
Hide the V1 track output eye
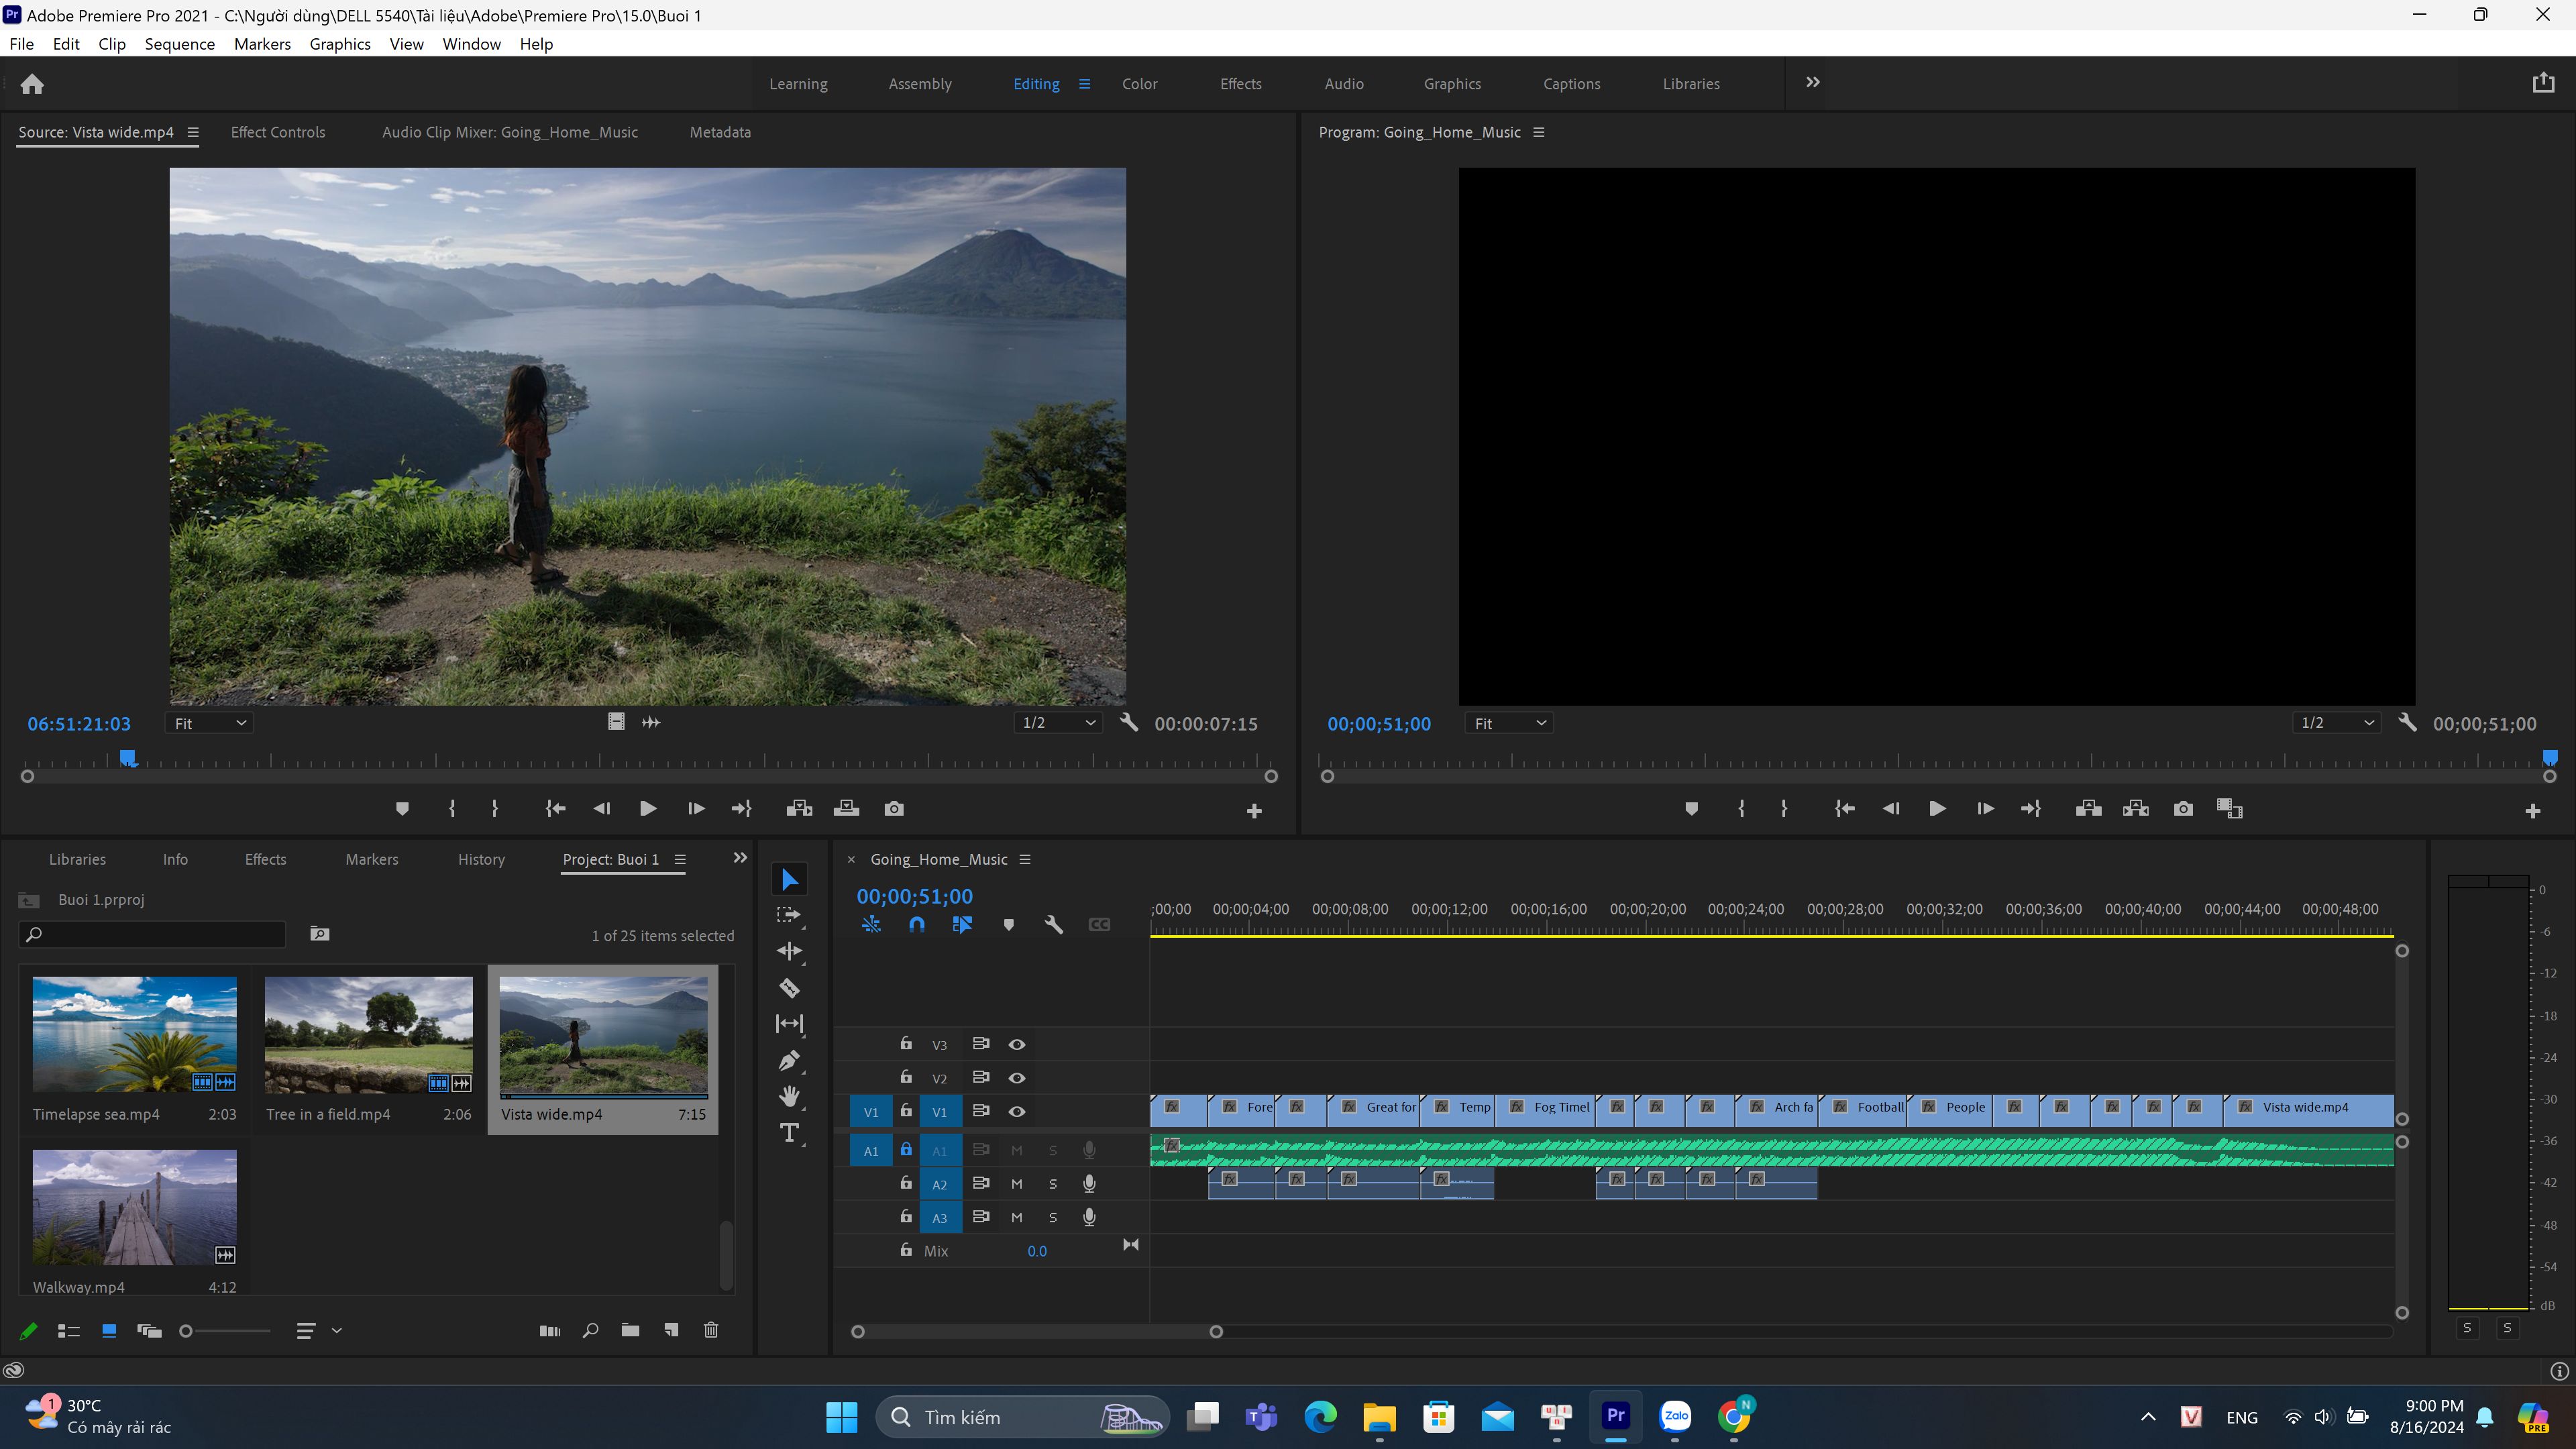click(1016, 1111)
